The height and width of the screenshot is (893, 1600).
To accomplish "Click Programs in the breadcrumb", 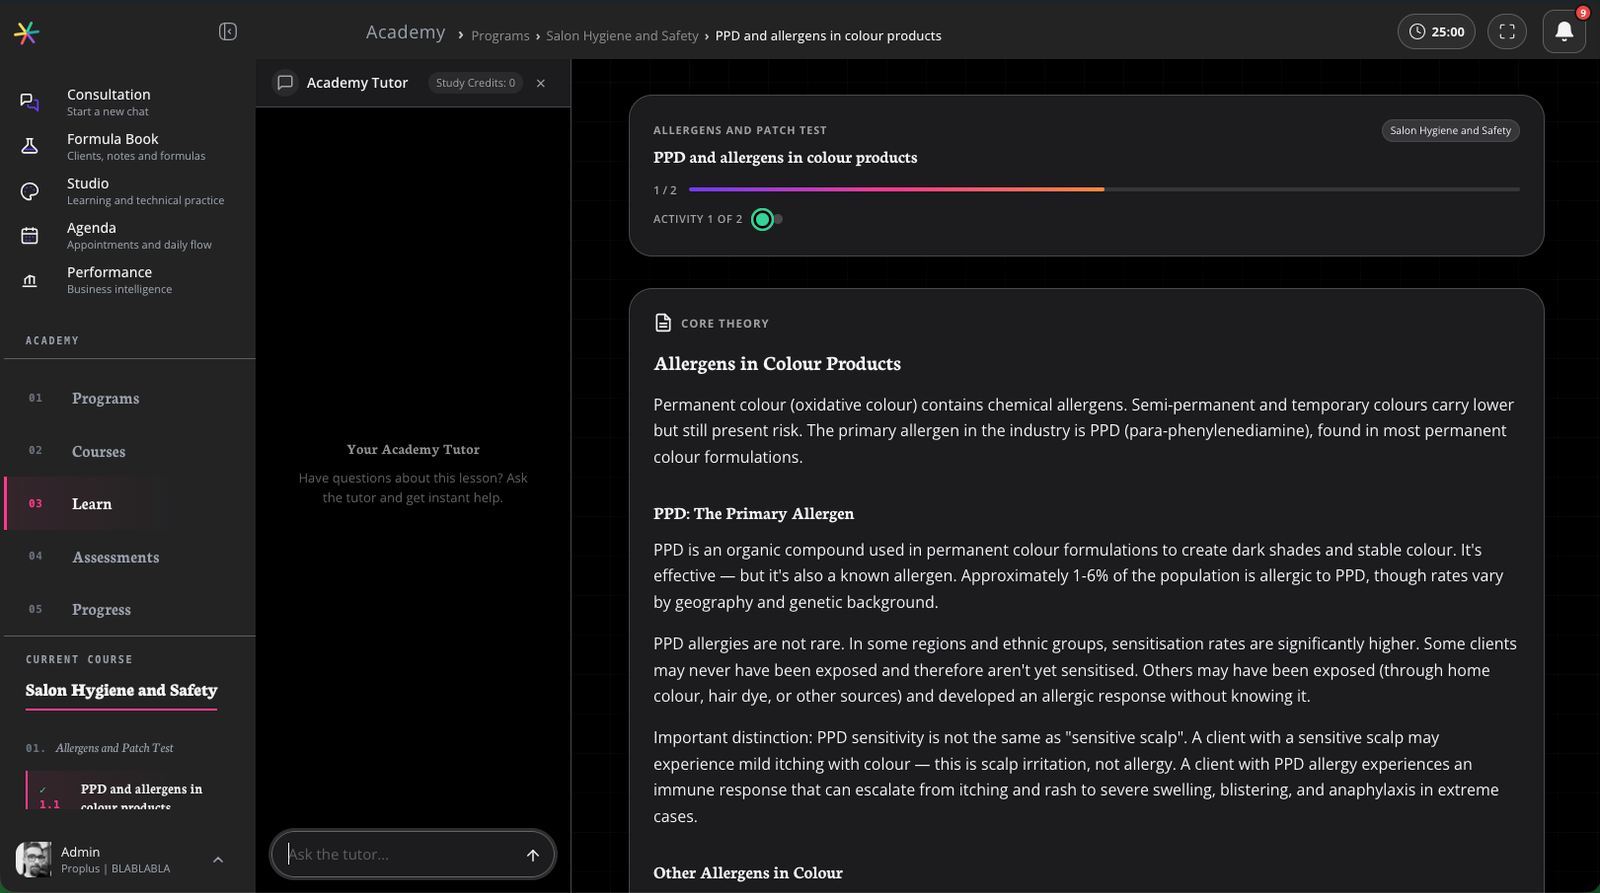I will pyautogui.click(x=500, y=36).
